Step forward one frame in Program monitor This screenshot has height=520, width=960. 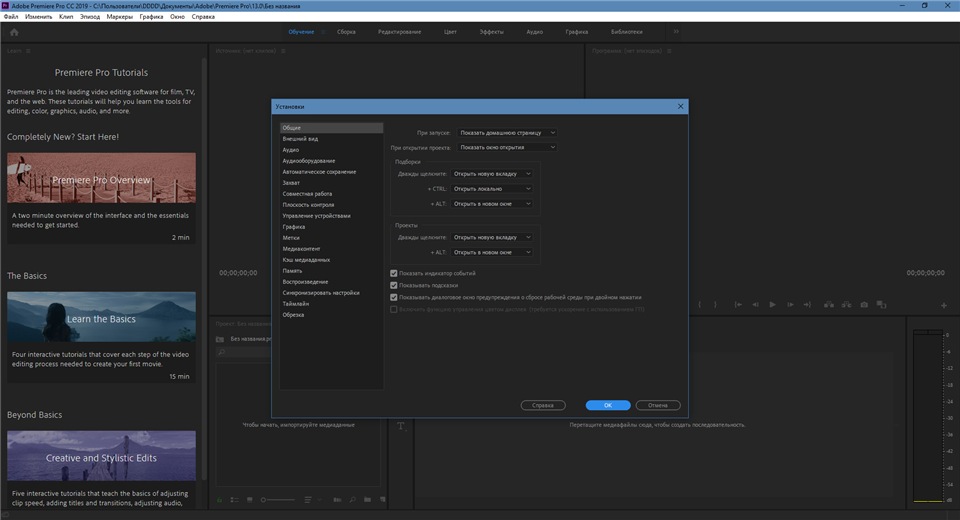click(790, 304)
